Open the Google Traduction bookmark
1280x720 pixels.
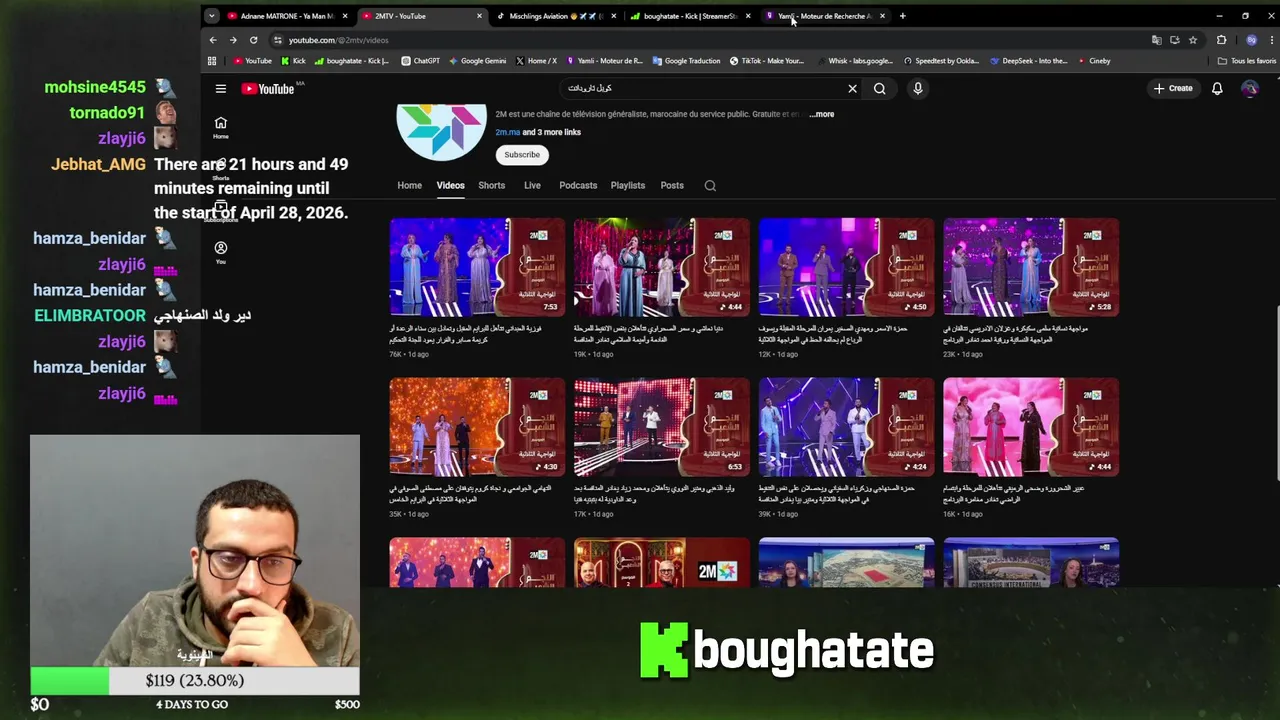click(686, 61)
